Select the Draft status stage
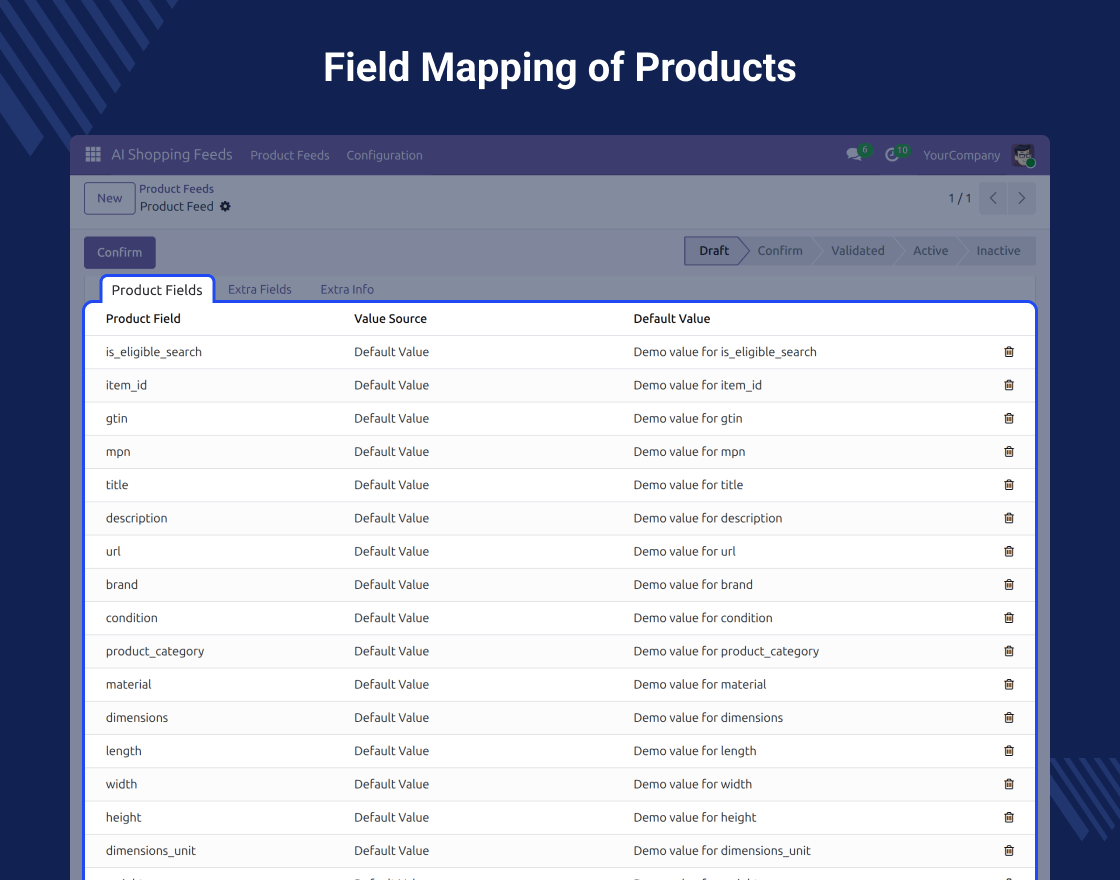Screen dimensions: 1120x880 (714, 251)
